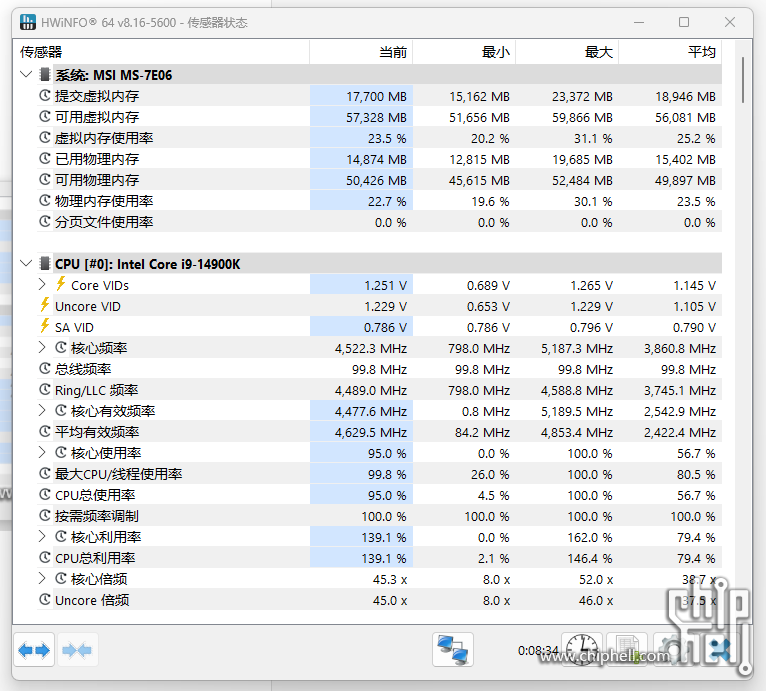
Task: Click the clock icon beside 平均有效频率
Action: pyautogui.click(x=44, y=432)
